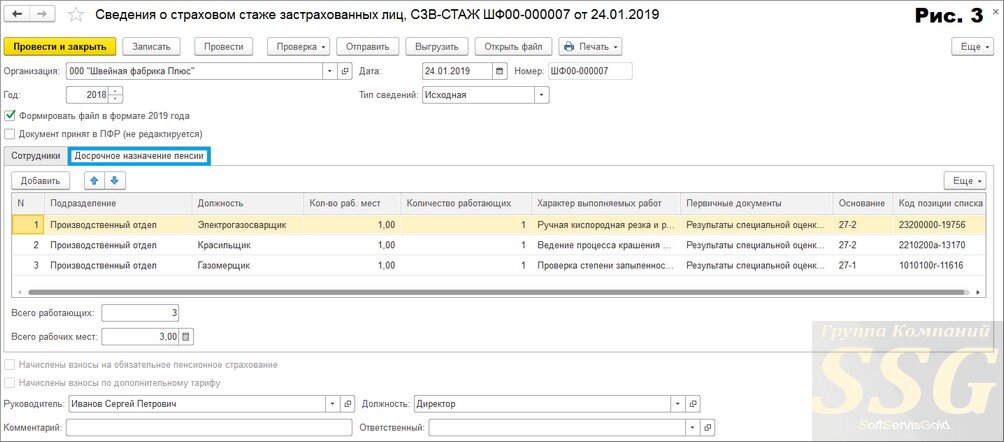Go forward with the right arrow button
The width and height of the screenshot is (1004, 442).
(x=42, y=13)
